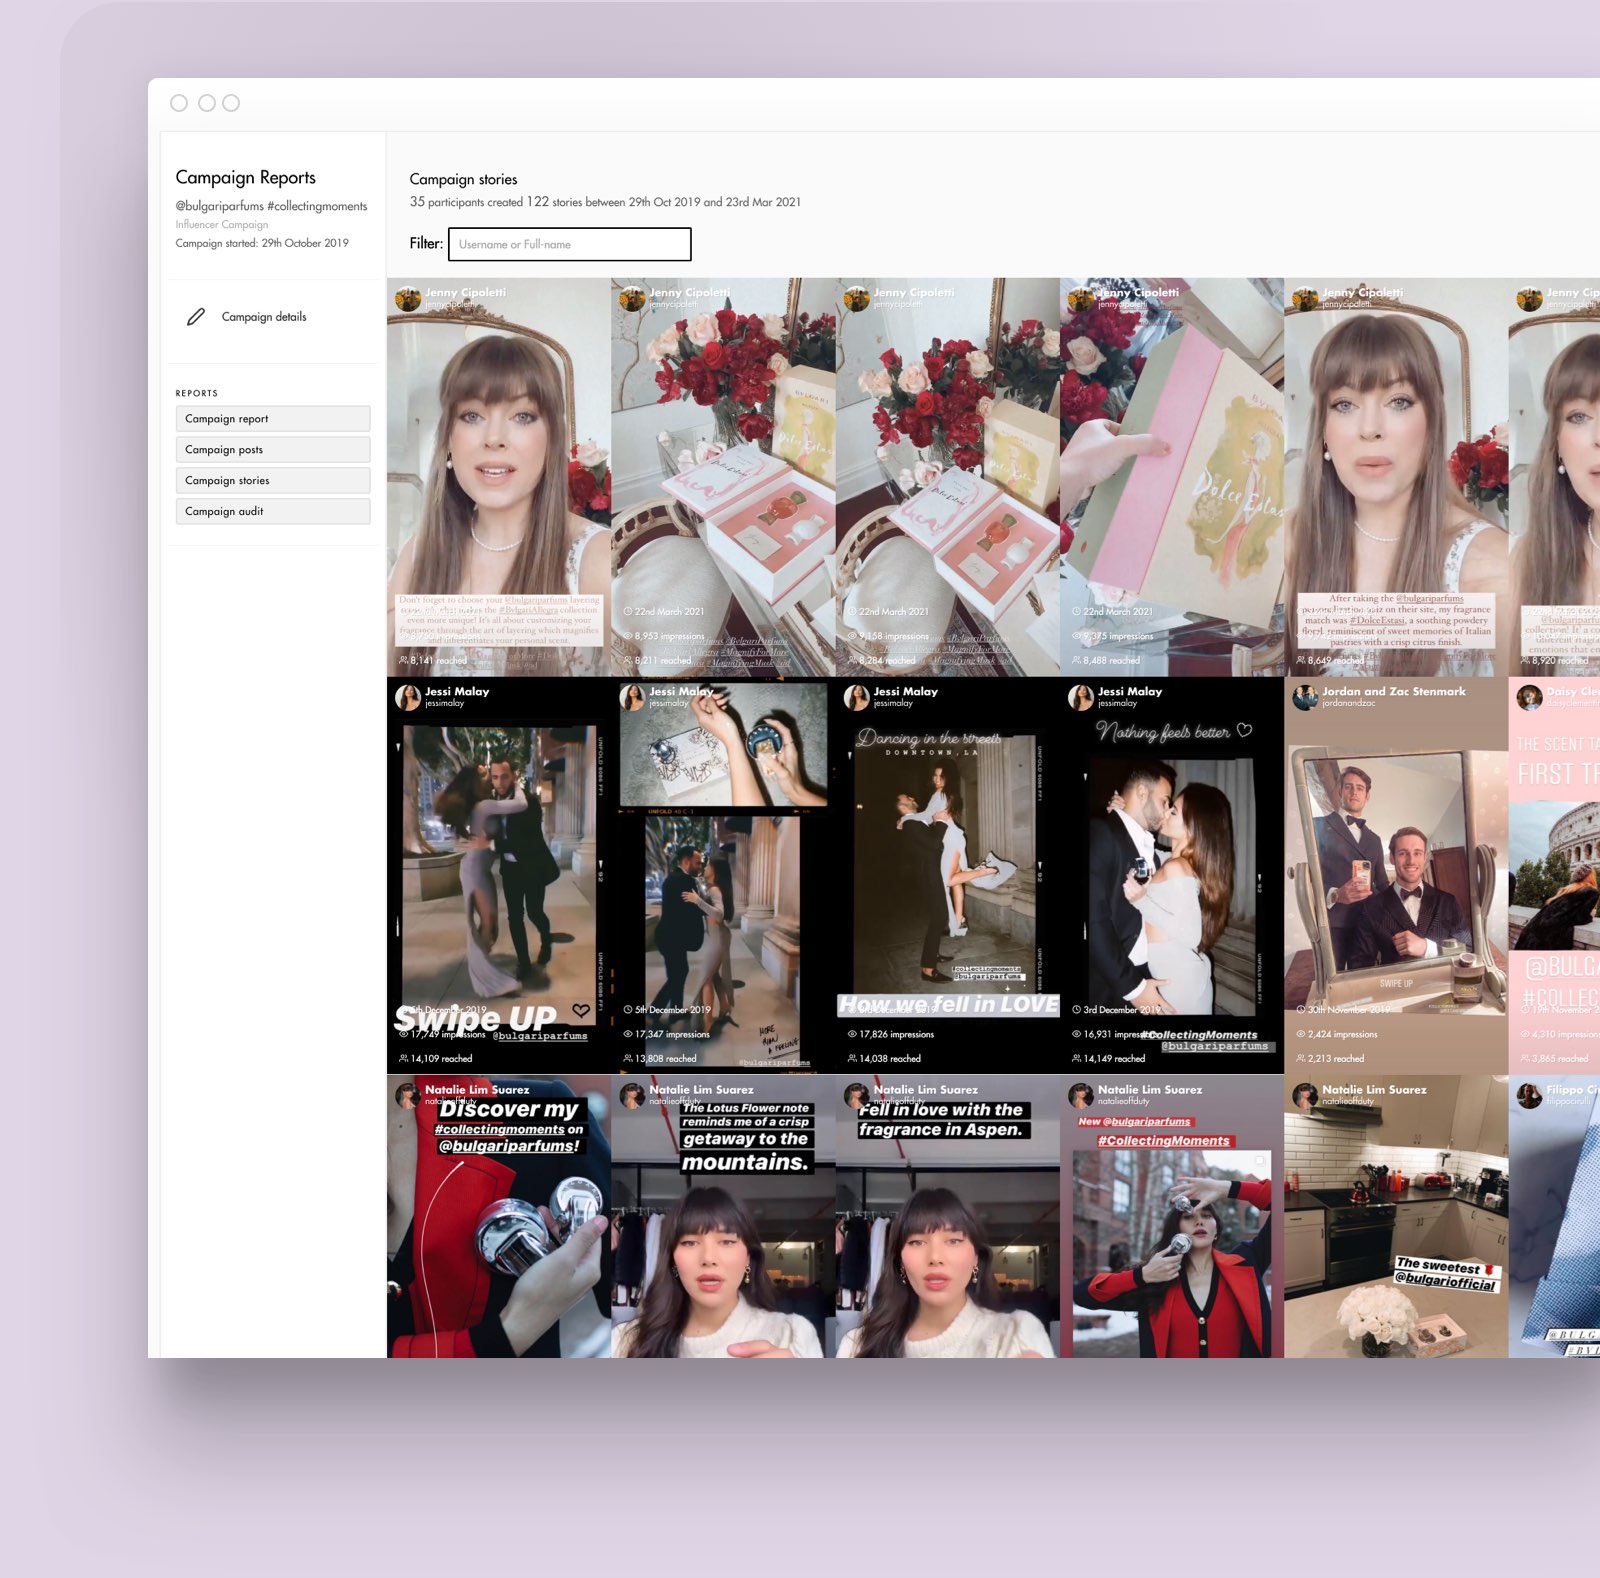The width and height of the screenshot is (1600, 1578).
Task: Open Jessi Malay's 'Nothing feels better' story
Action: [x=1170, y=870]
